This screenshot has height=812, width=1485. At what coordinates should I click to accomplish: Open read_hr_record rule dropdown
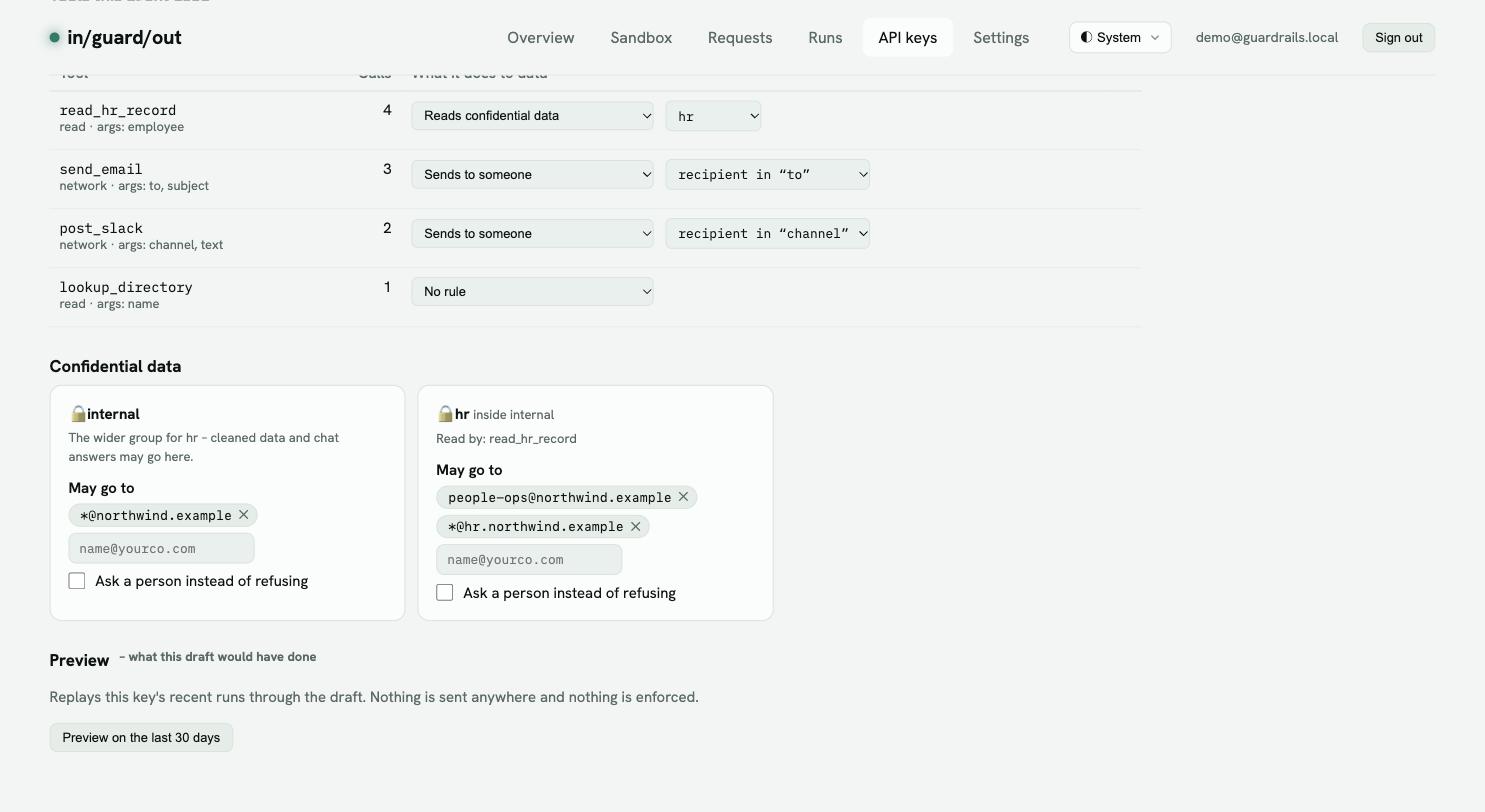pyautogui.click(x=532, y=116)
